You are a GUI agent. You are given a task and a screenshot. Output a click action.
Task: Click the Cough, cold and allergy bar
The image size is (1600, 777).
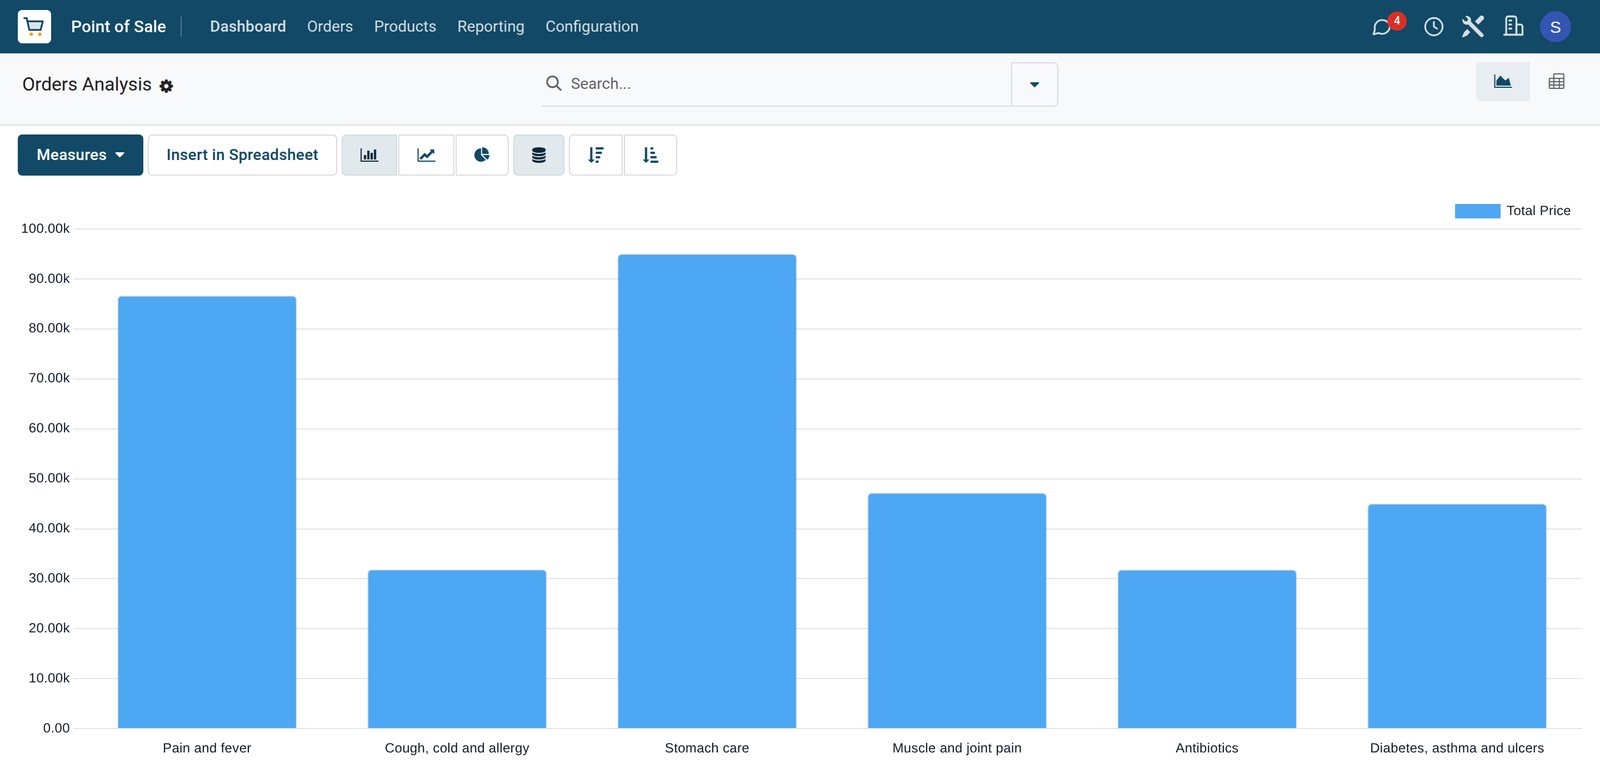click(457, 649)
